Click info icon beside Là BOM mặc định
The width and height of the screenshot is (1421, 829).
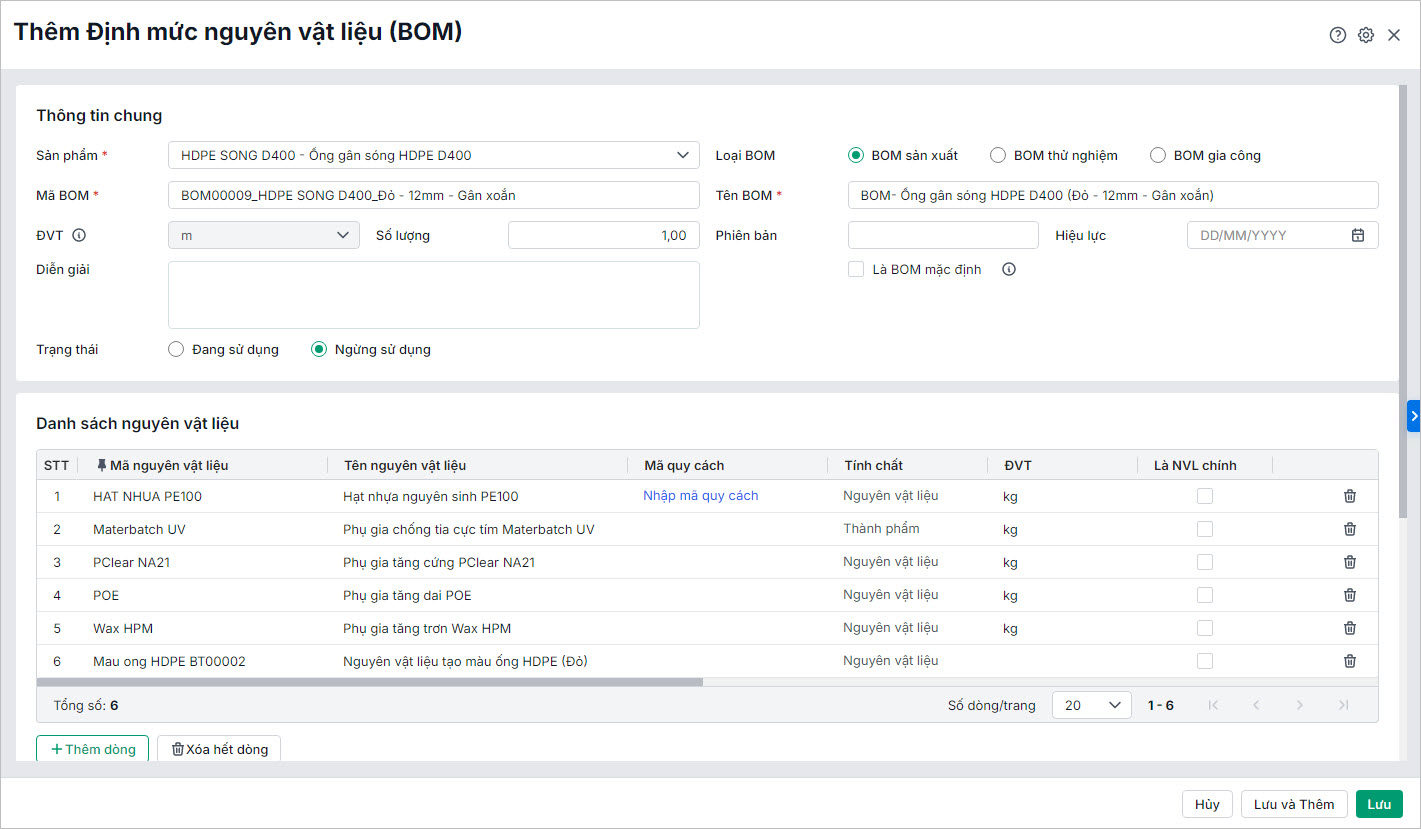coord(1008,269)
